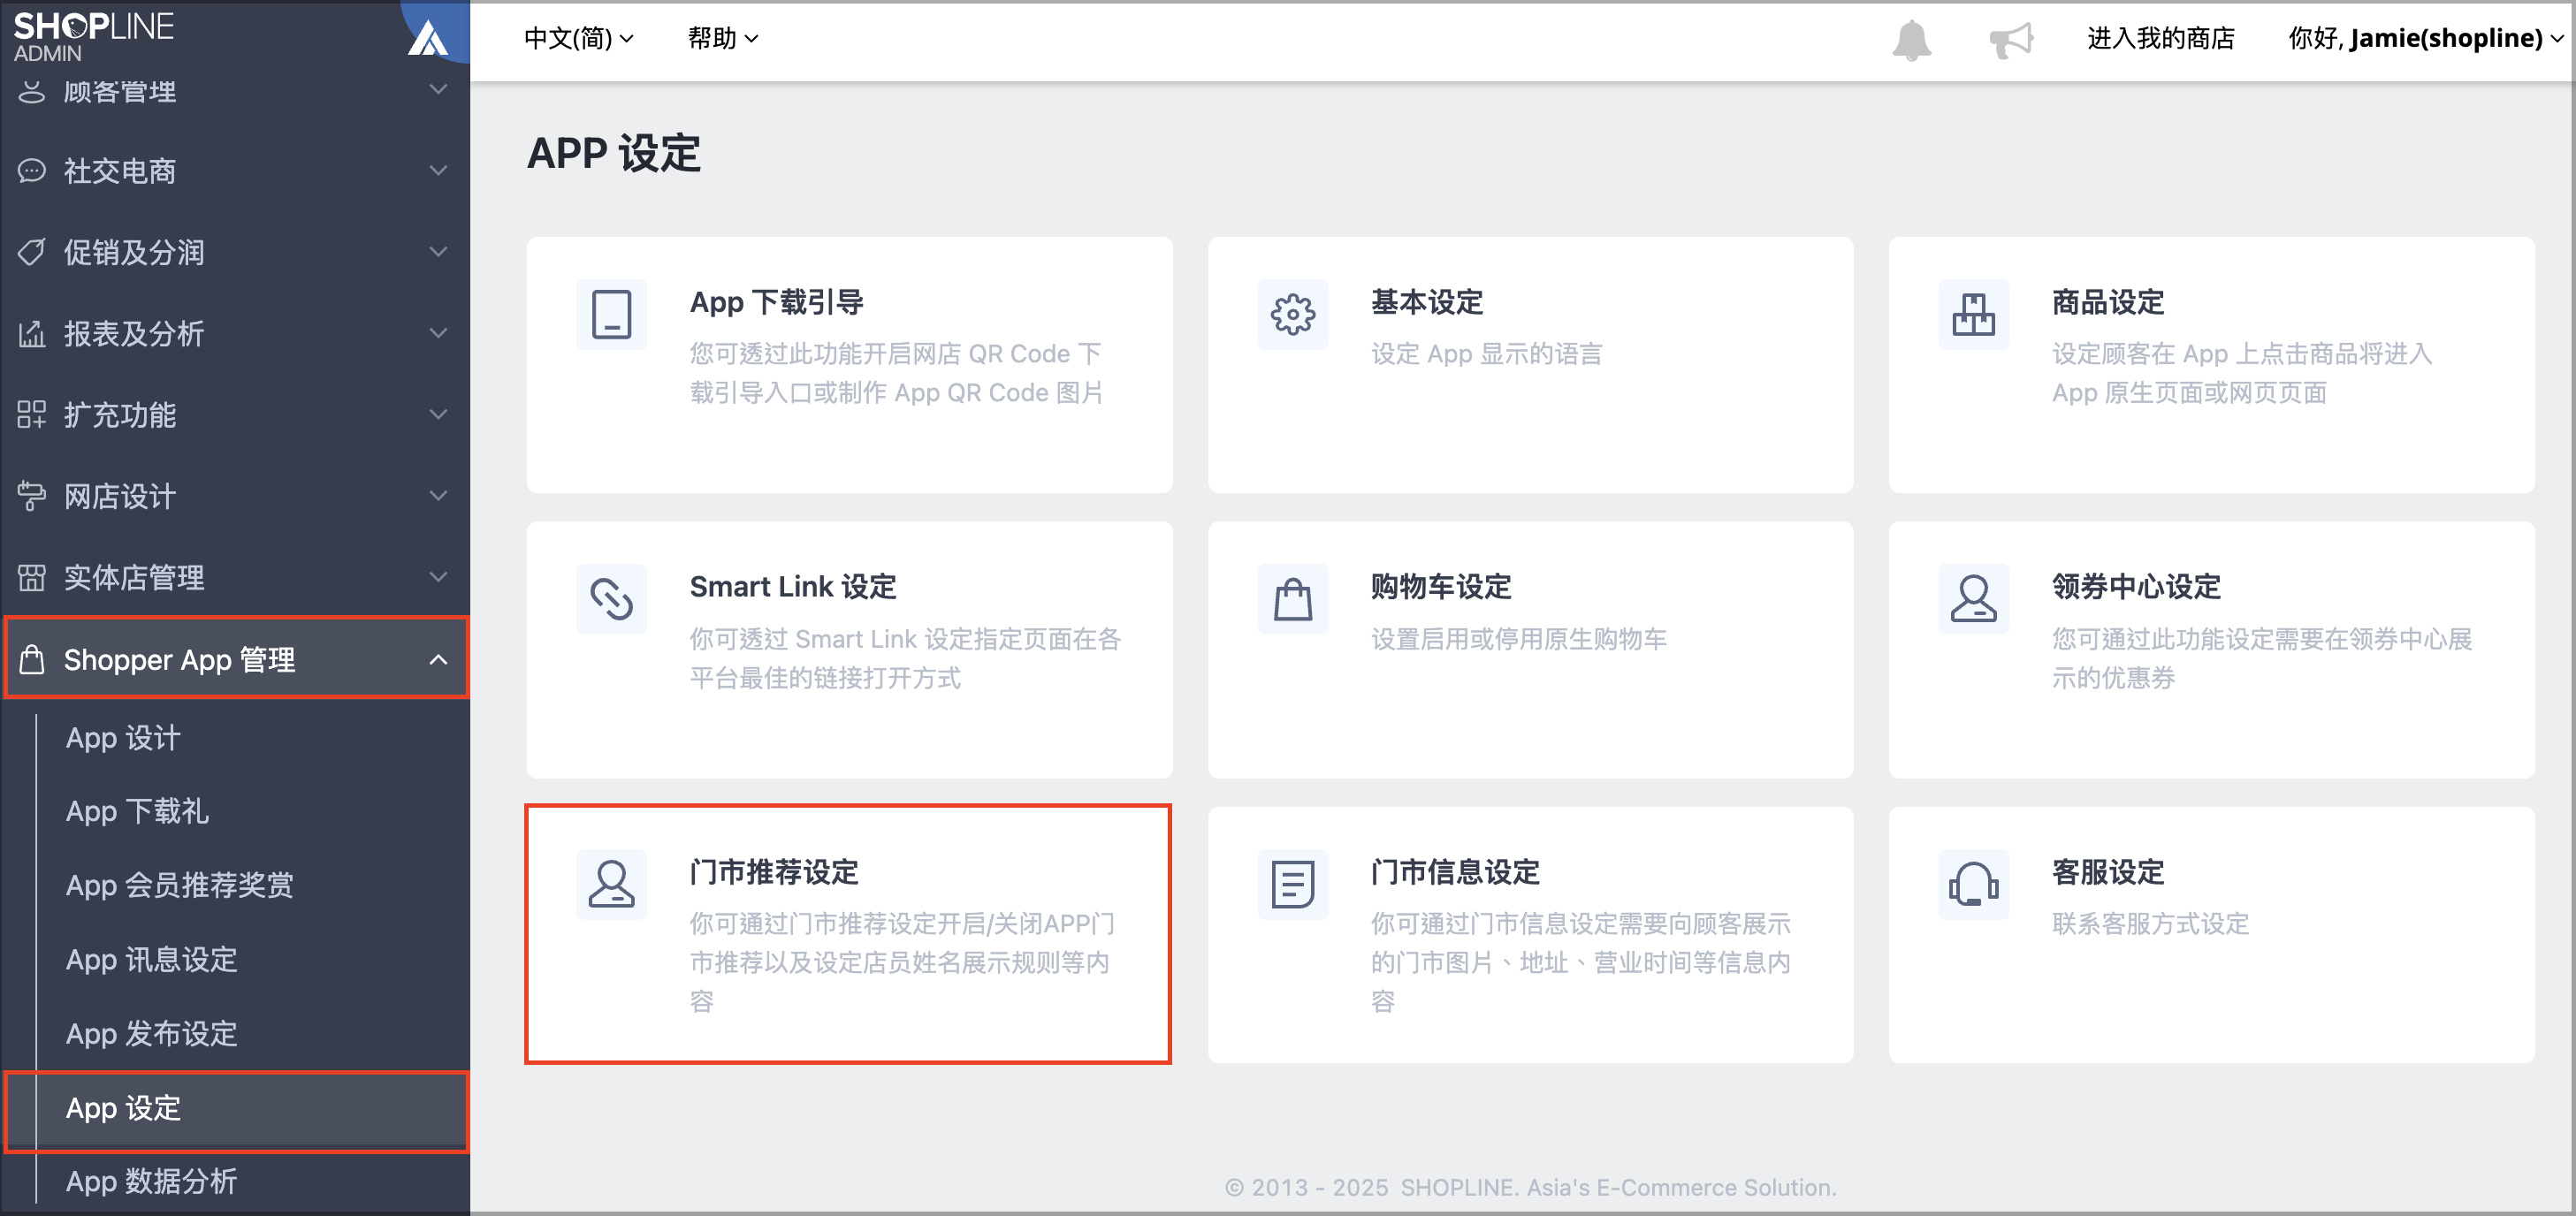Screen dimensions: 2576x1216
Task: Open the 基本设定 card title
Action: 1426,302
